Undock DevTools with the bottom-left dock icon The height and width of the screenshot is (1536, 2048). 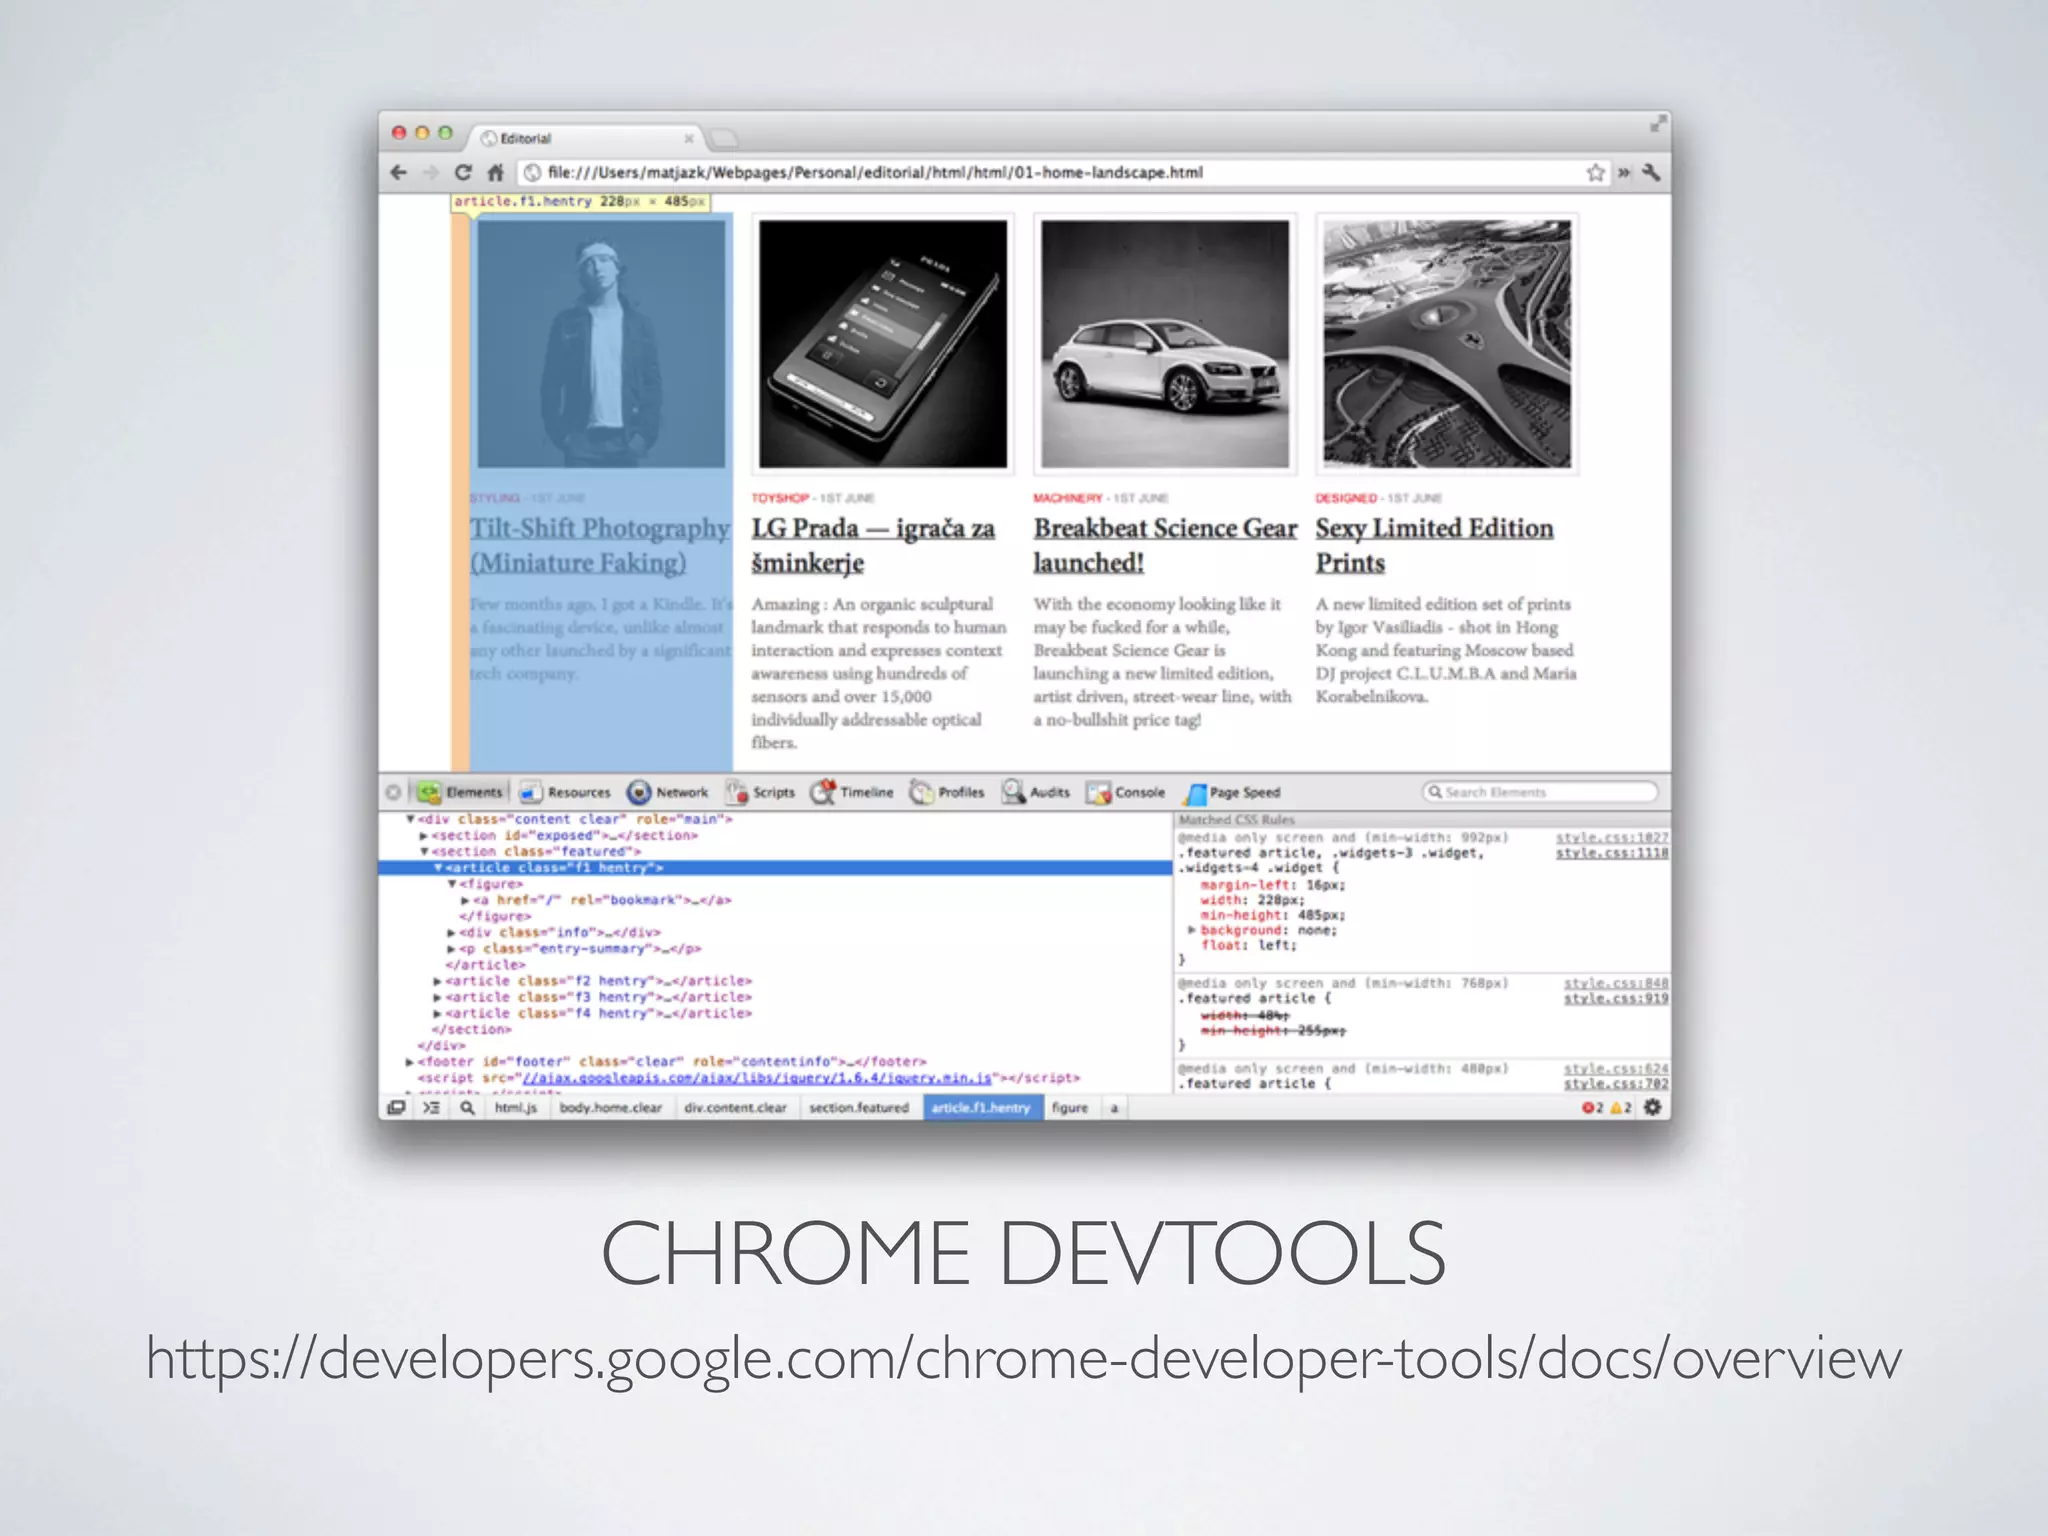(x=397, y=1107)
